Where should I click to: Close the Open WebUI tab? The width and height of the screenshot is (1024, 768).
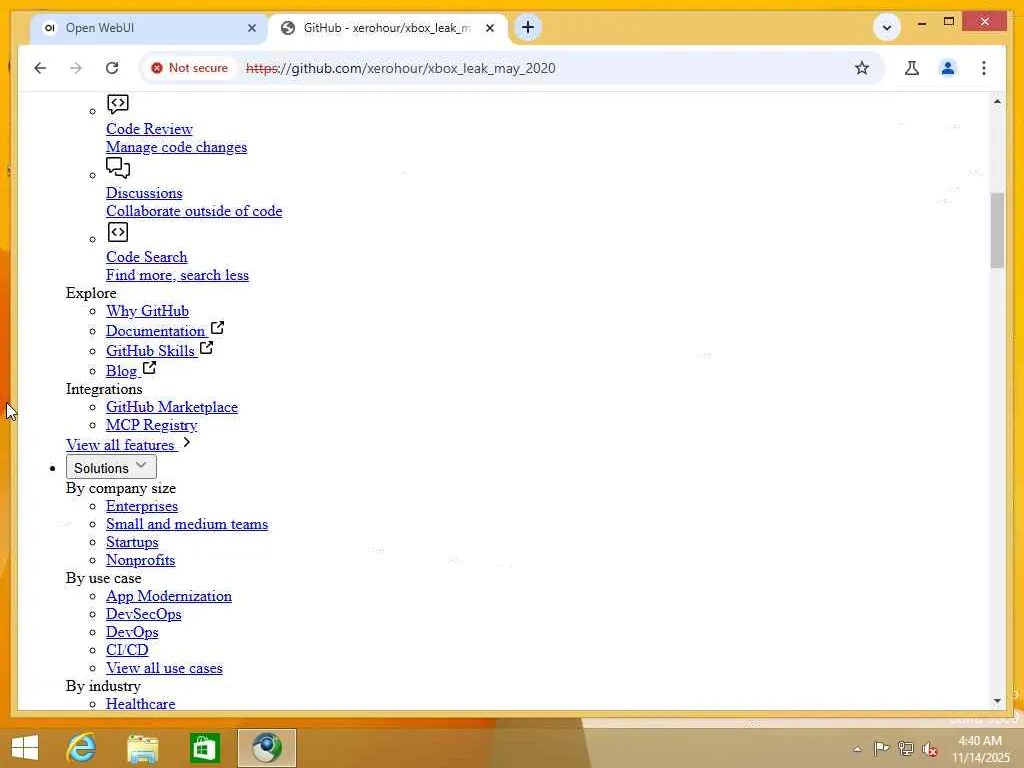(252, 28)
